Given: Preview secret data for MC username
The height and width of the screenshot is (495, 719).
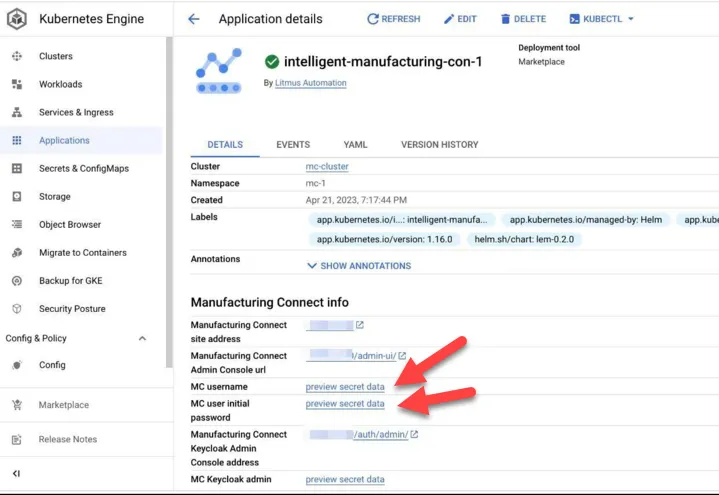Looking at the screenshot, I should click(x=345, y=387).
